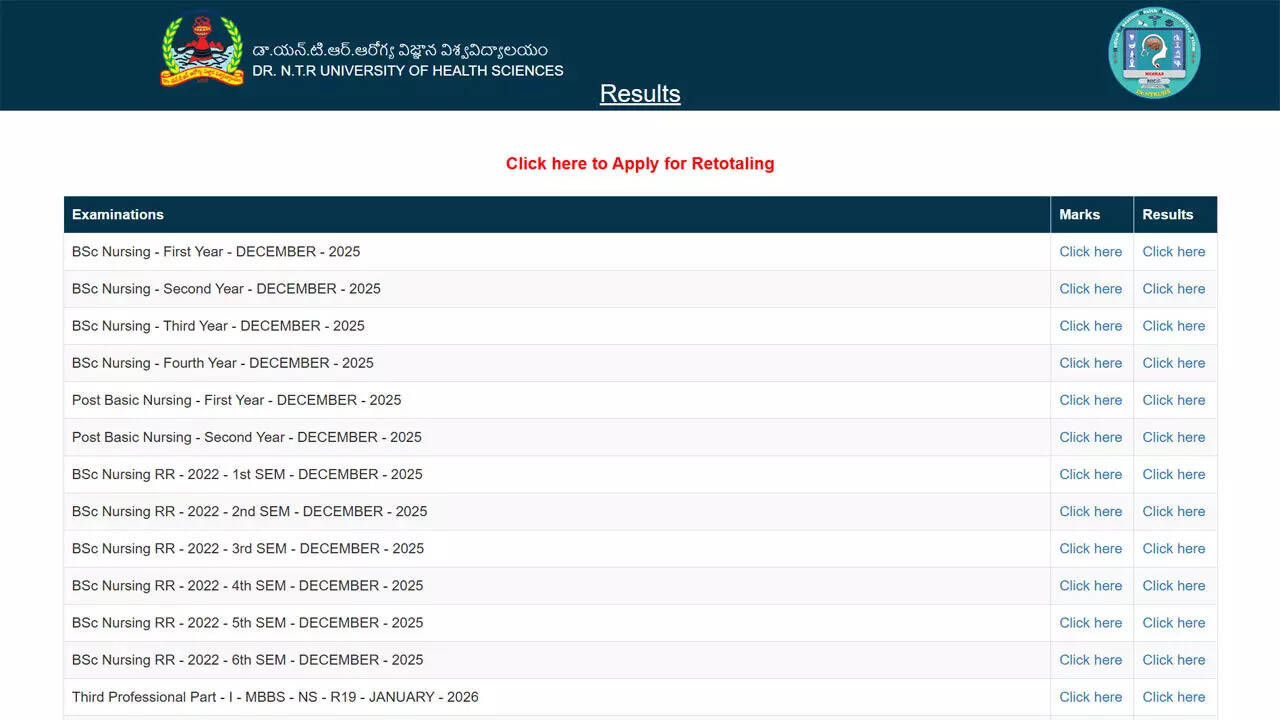The width and height of the screenshot is (1280, 720).
Task: Click the DR. N.T.R University of Health Sciences title
Action: click(x=407, y=71)
